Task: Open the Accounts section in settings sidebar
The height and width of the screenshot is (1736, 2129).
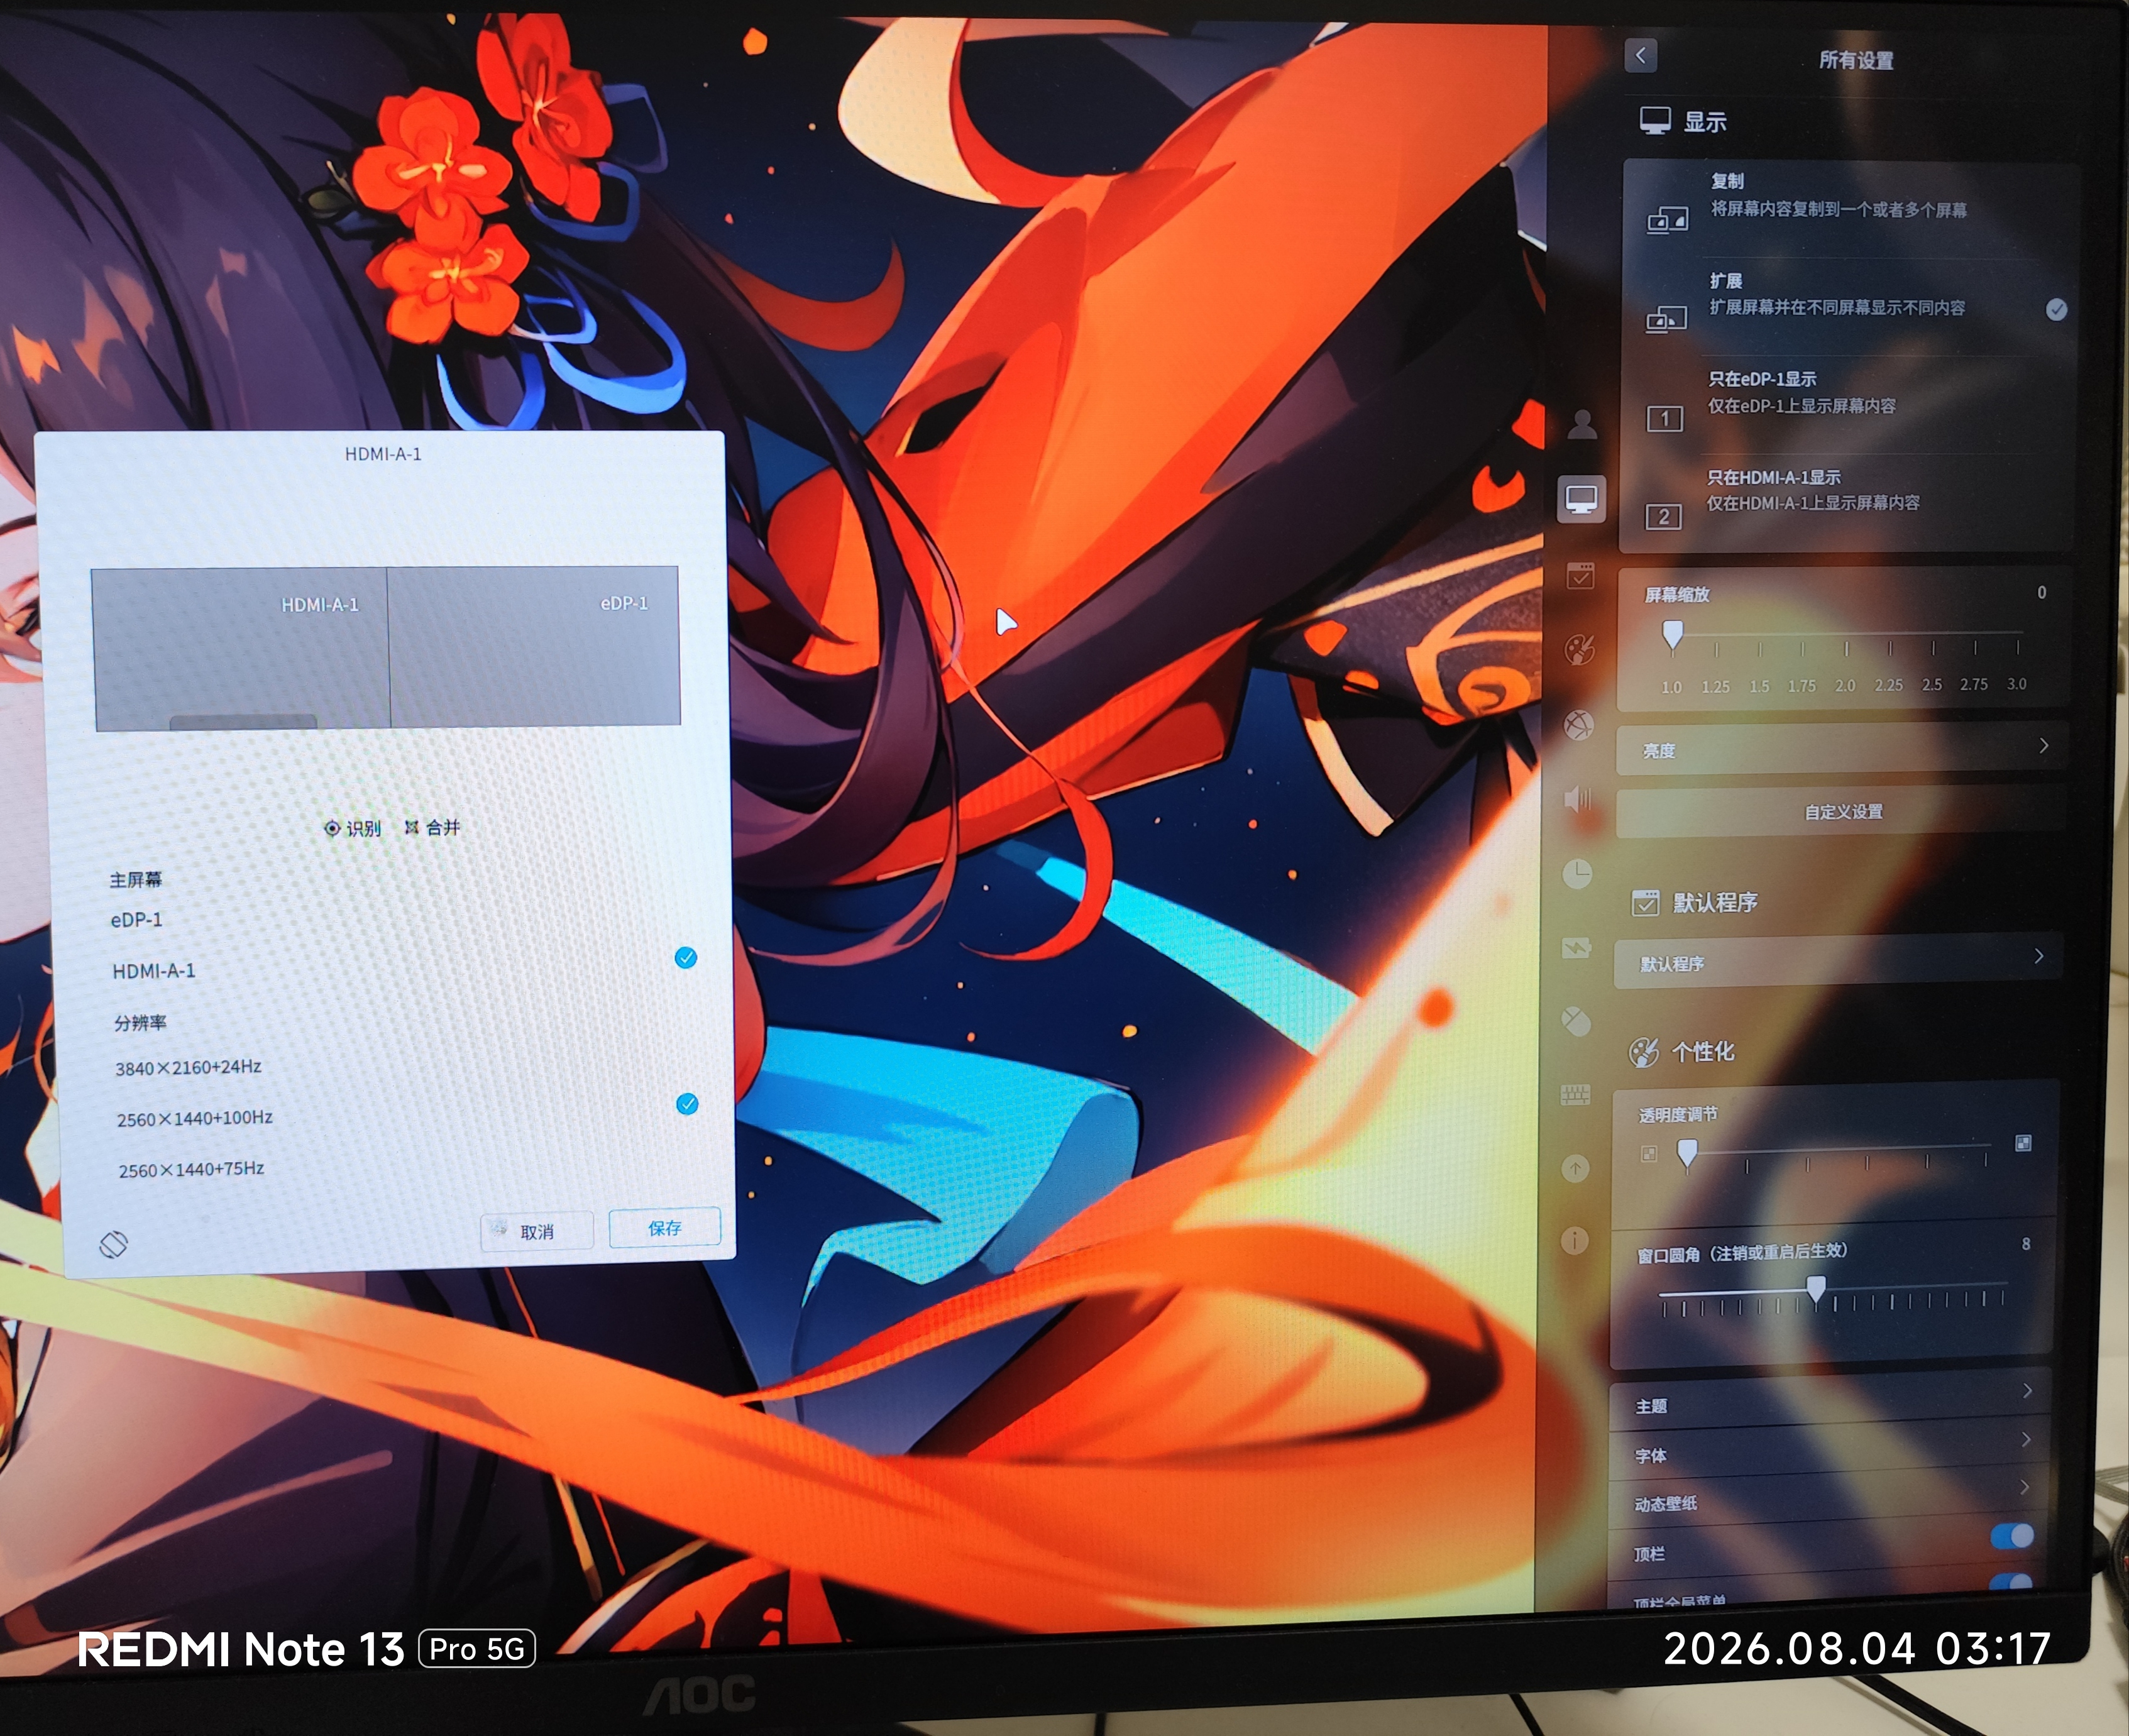Action: [1582, 424]
